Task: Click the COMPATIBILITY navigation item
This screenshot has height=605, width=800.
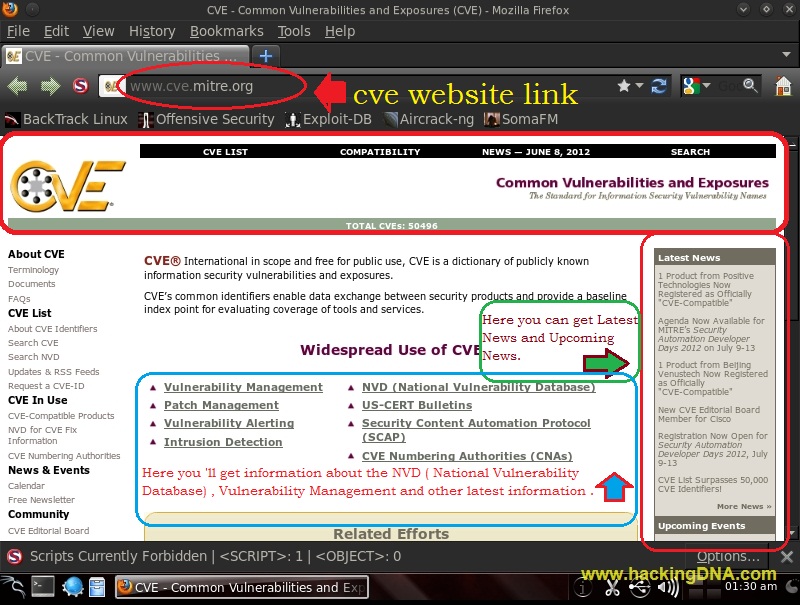Action: [x=380, y=152]
